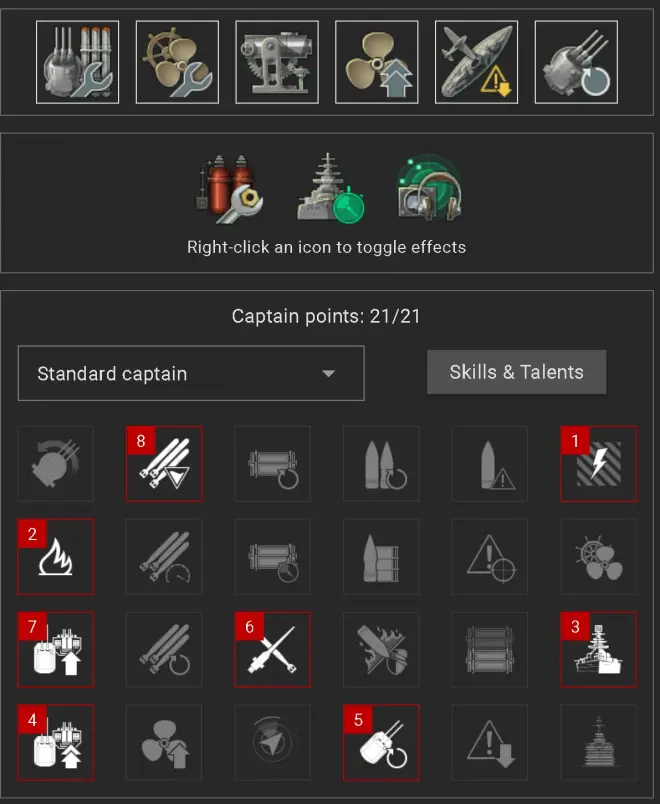
Task: Click the aircraft concealment warning upgrade icon
Action: click(x=476, y=62)
